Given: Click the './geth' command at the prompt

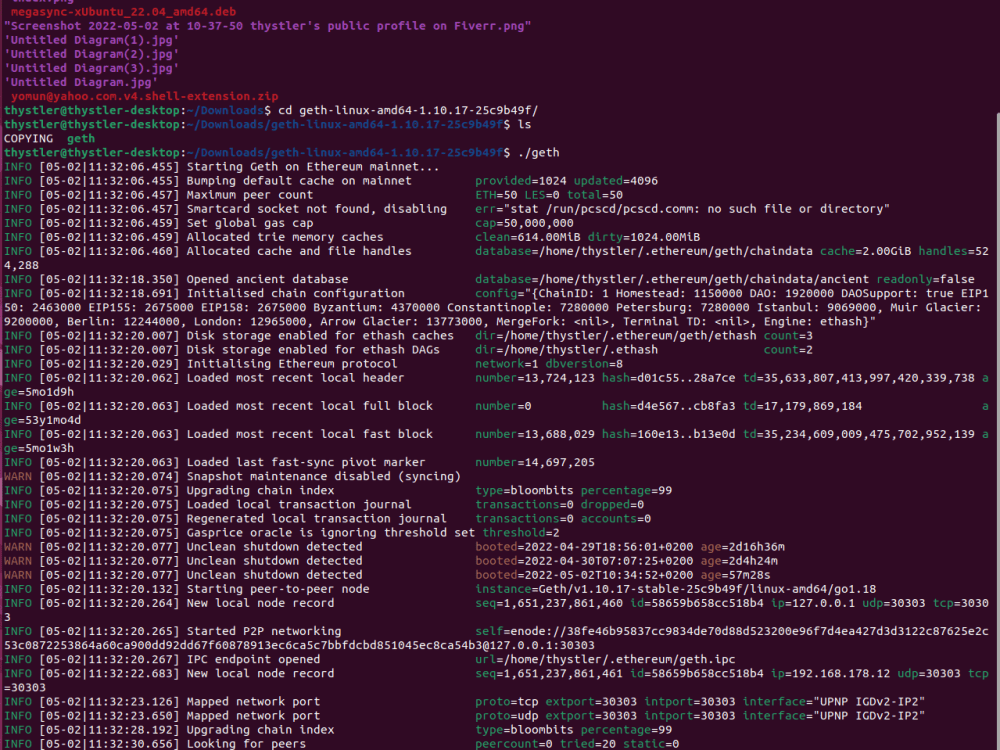Looking at the screenshot, I should (538, 152).
